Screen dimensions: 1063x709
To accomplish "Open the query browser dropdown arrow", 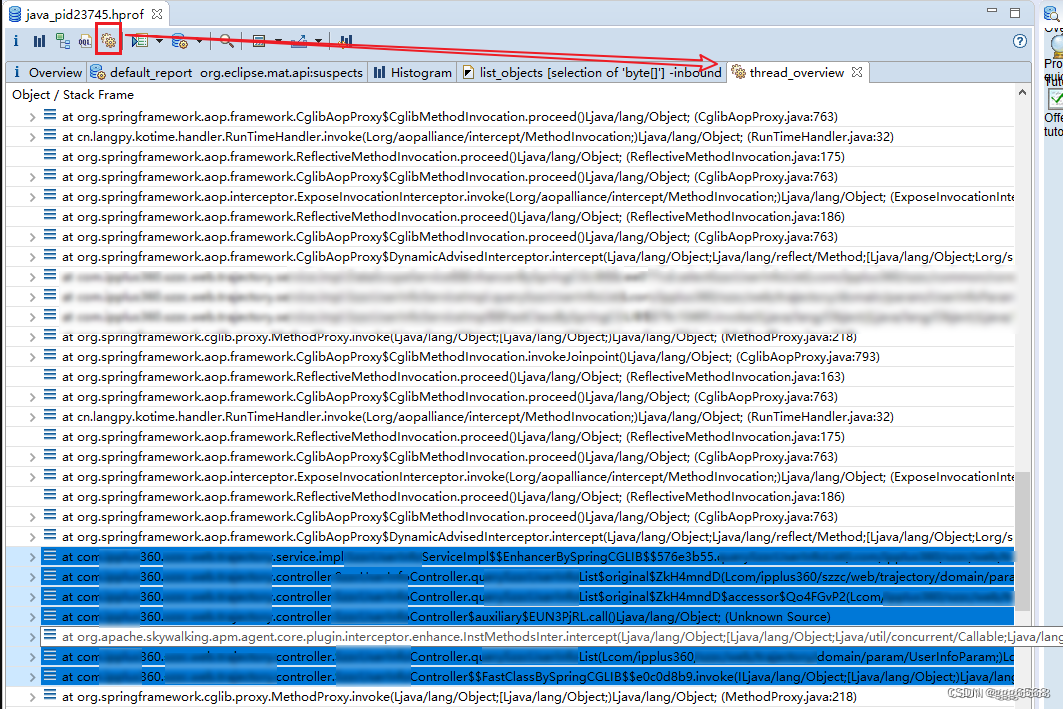I will point(198,41).
